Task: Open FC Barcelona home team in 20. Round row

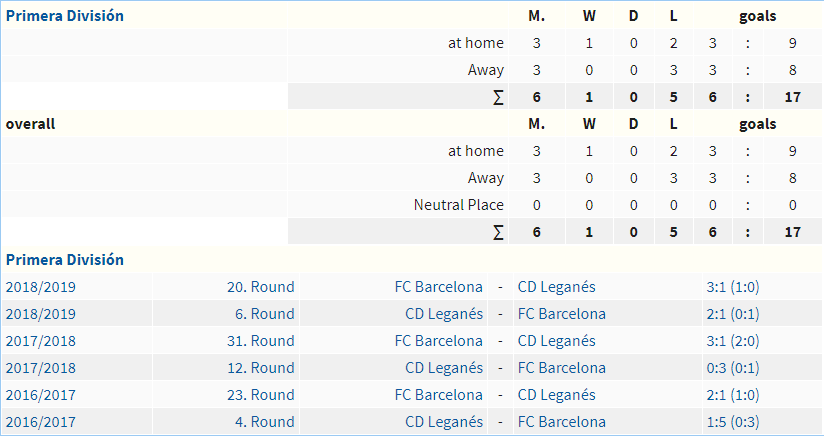Action: point(439,287)
